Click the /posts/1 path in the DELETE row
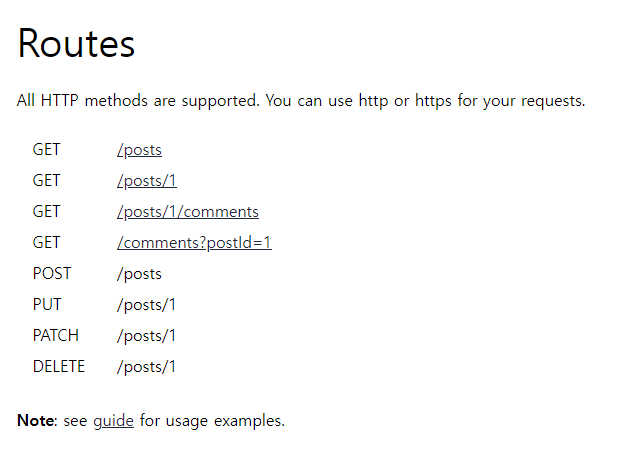The width and height of the screenshot is (638, 449). coord(146,367)
